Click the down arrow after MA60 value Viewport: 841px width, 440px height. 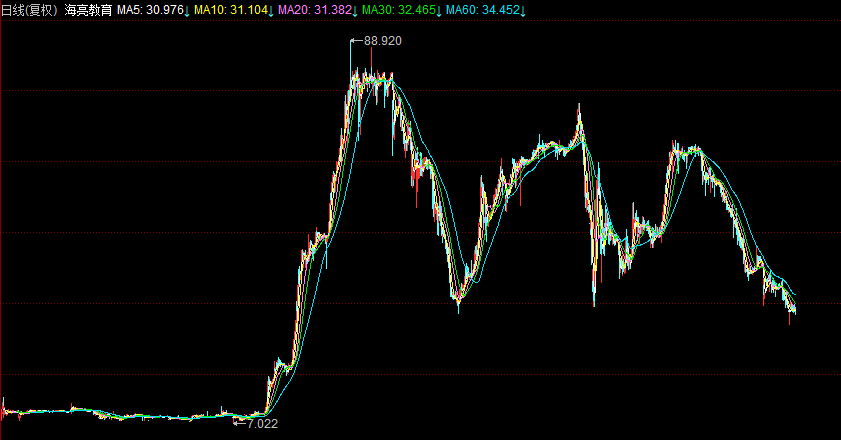click(x=523, y=11)
